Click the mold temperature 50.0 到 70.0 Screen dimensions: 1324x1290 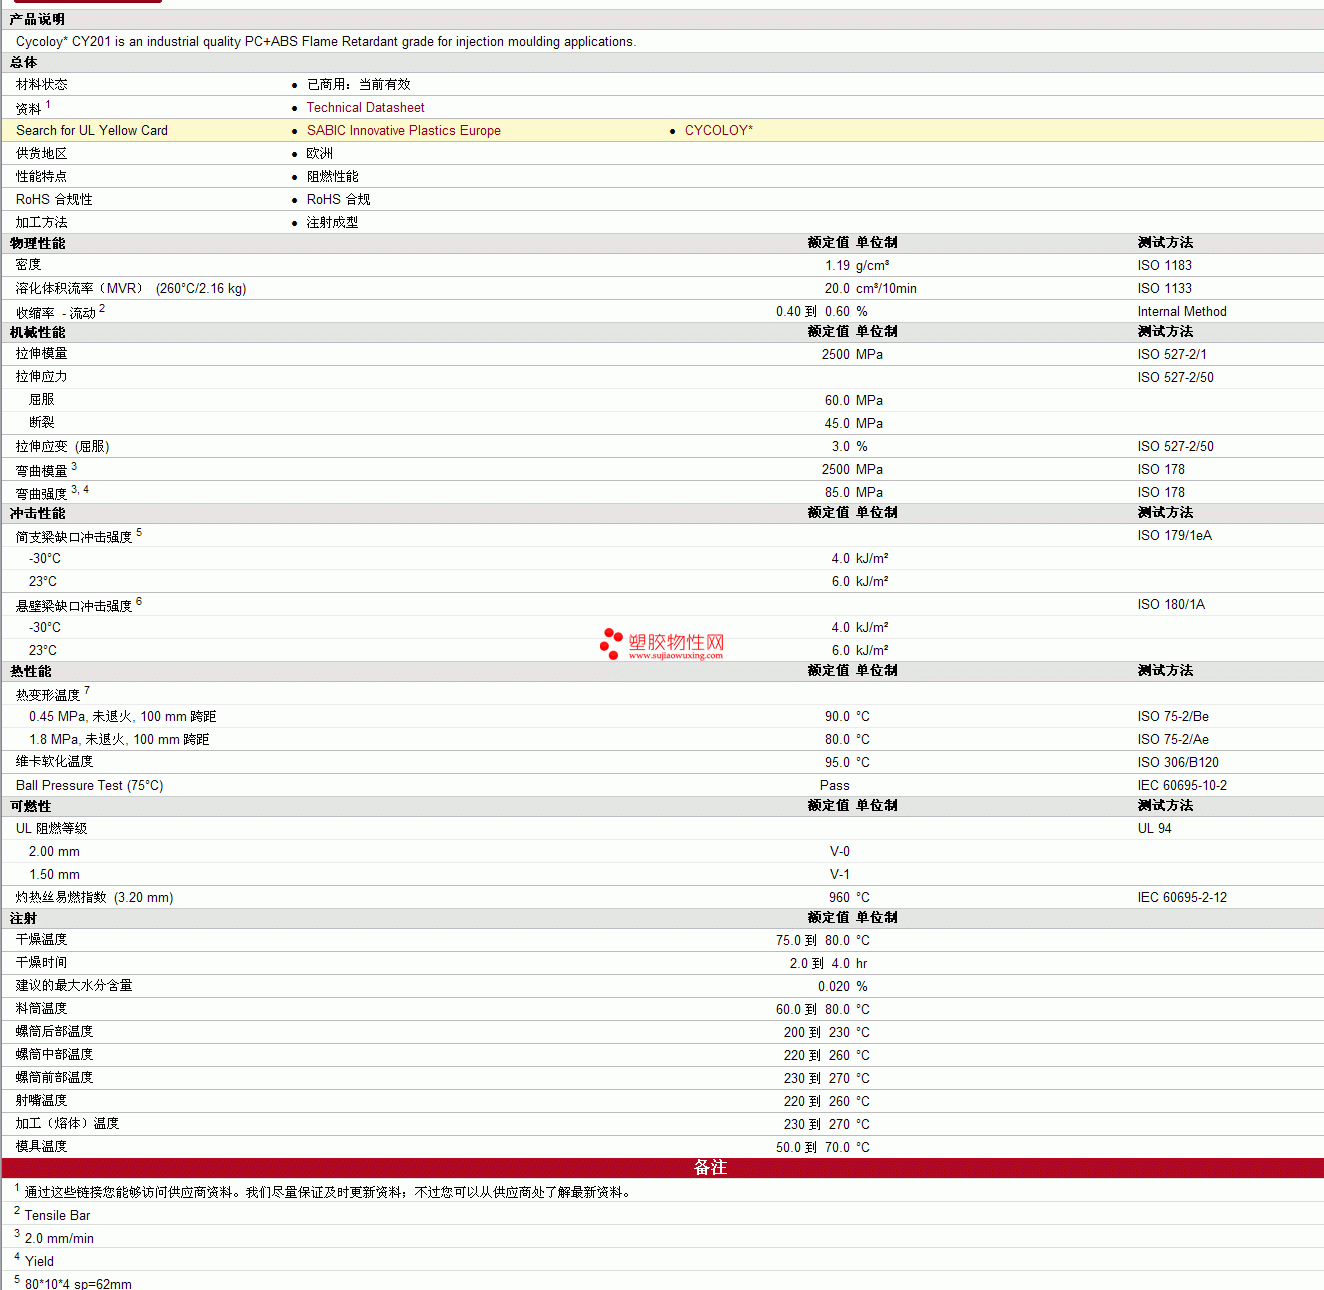pos(813,1147)
